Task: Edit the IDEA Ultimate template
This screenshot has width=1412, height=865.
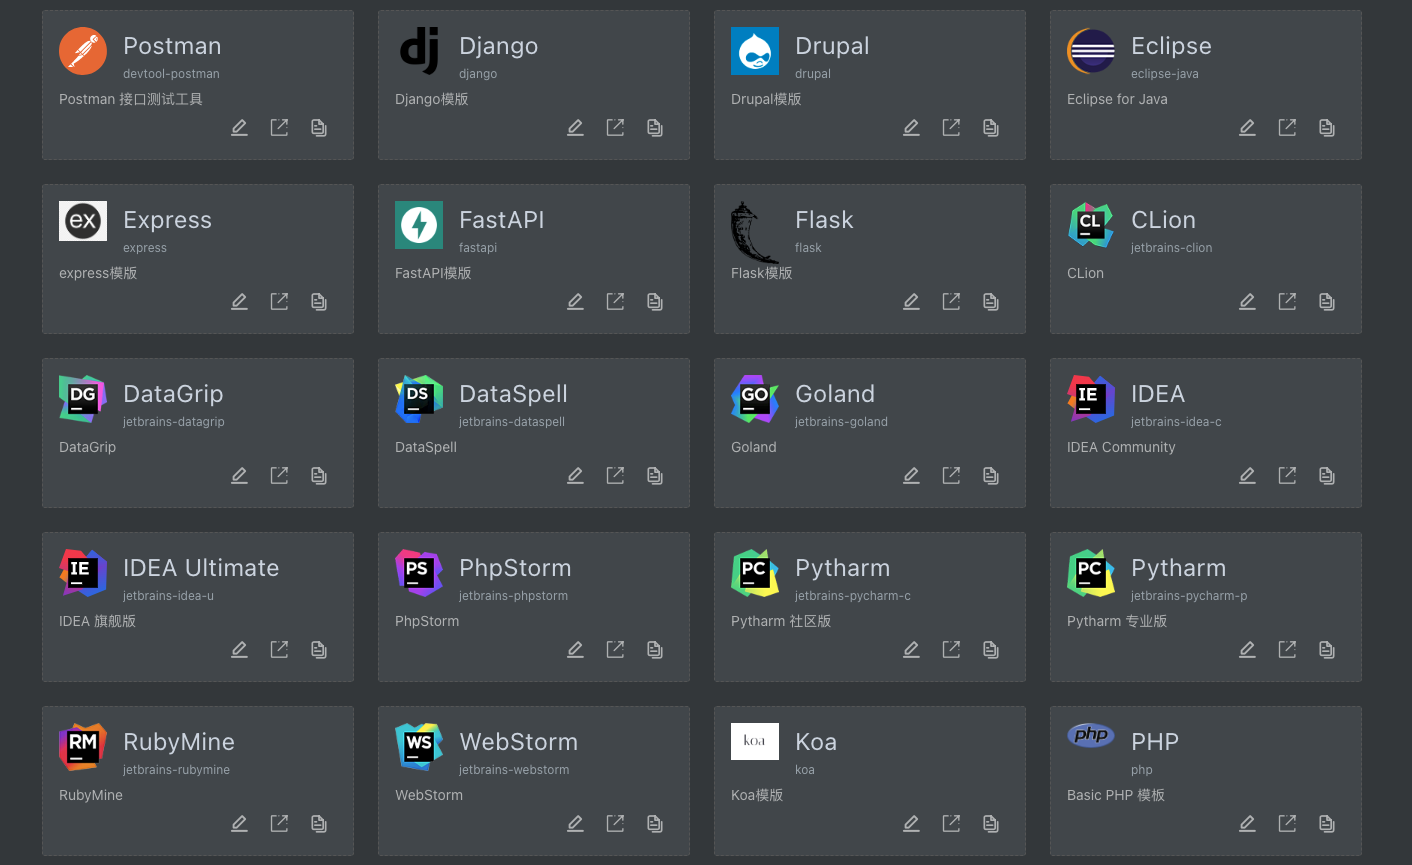Action: tap(239, 650)
